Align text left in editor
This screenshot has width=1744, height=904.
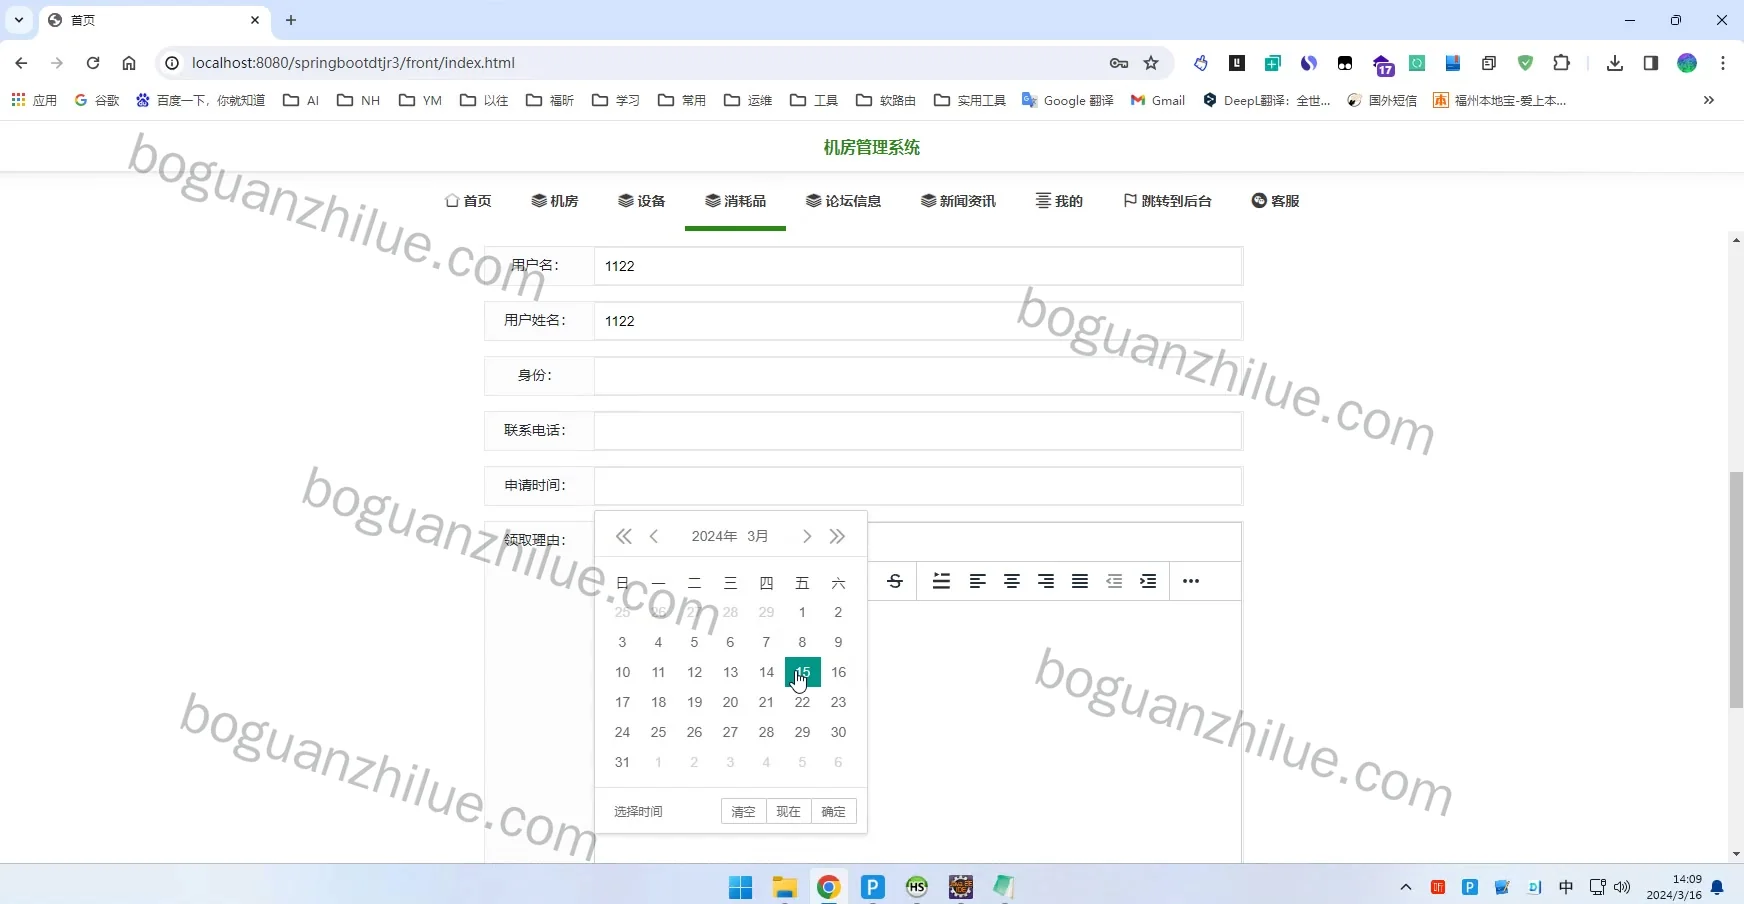click(x=977, y=581)
